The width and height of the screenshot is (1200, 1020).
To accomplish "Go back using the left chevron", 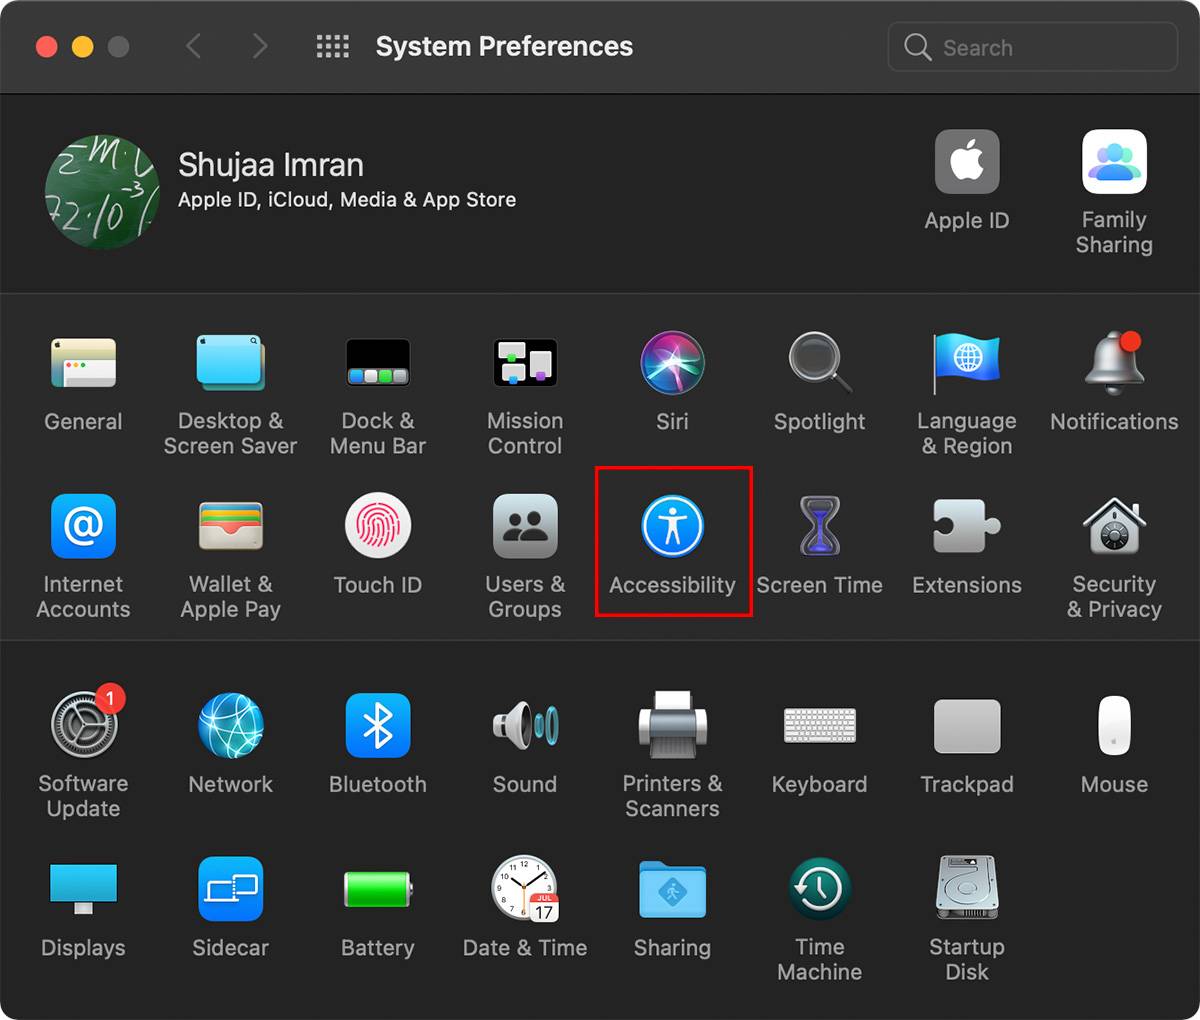I will coord(194,46).
